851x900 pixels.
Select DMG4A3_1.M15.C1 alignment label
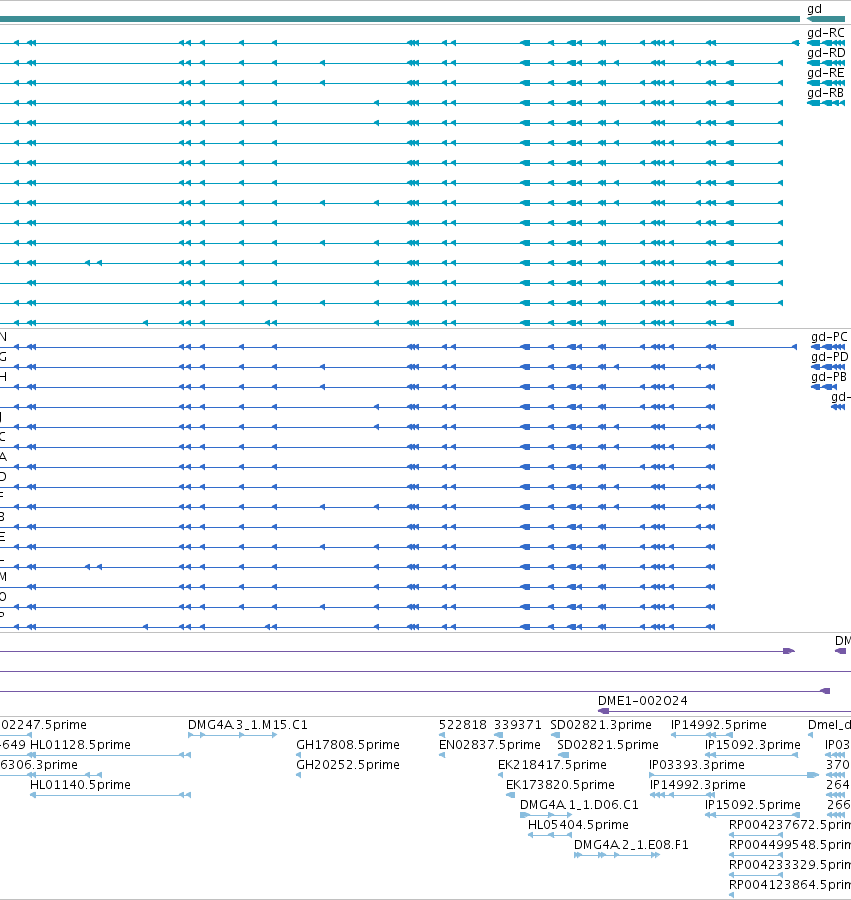click(x=248, y=725)
